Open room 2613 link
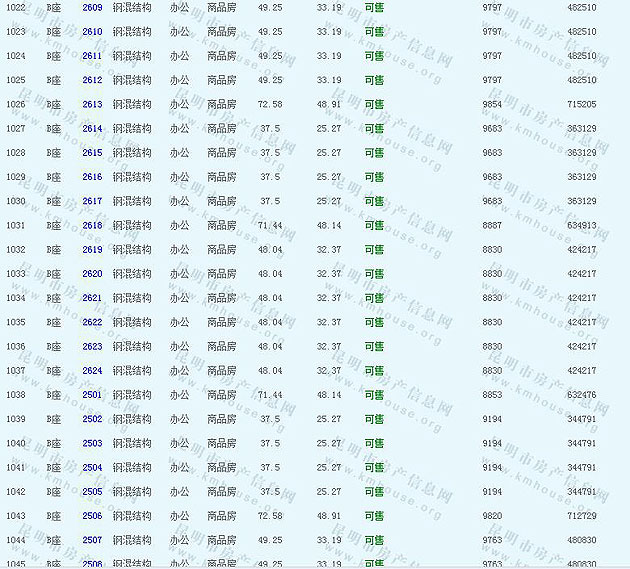 (92, 105)
